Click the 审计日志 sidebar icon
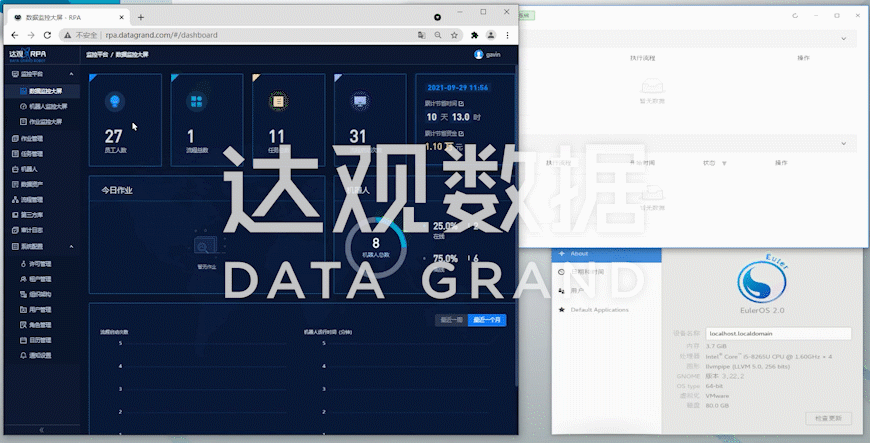This screenshot has width=870, height=443. pos(16,230)
